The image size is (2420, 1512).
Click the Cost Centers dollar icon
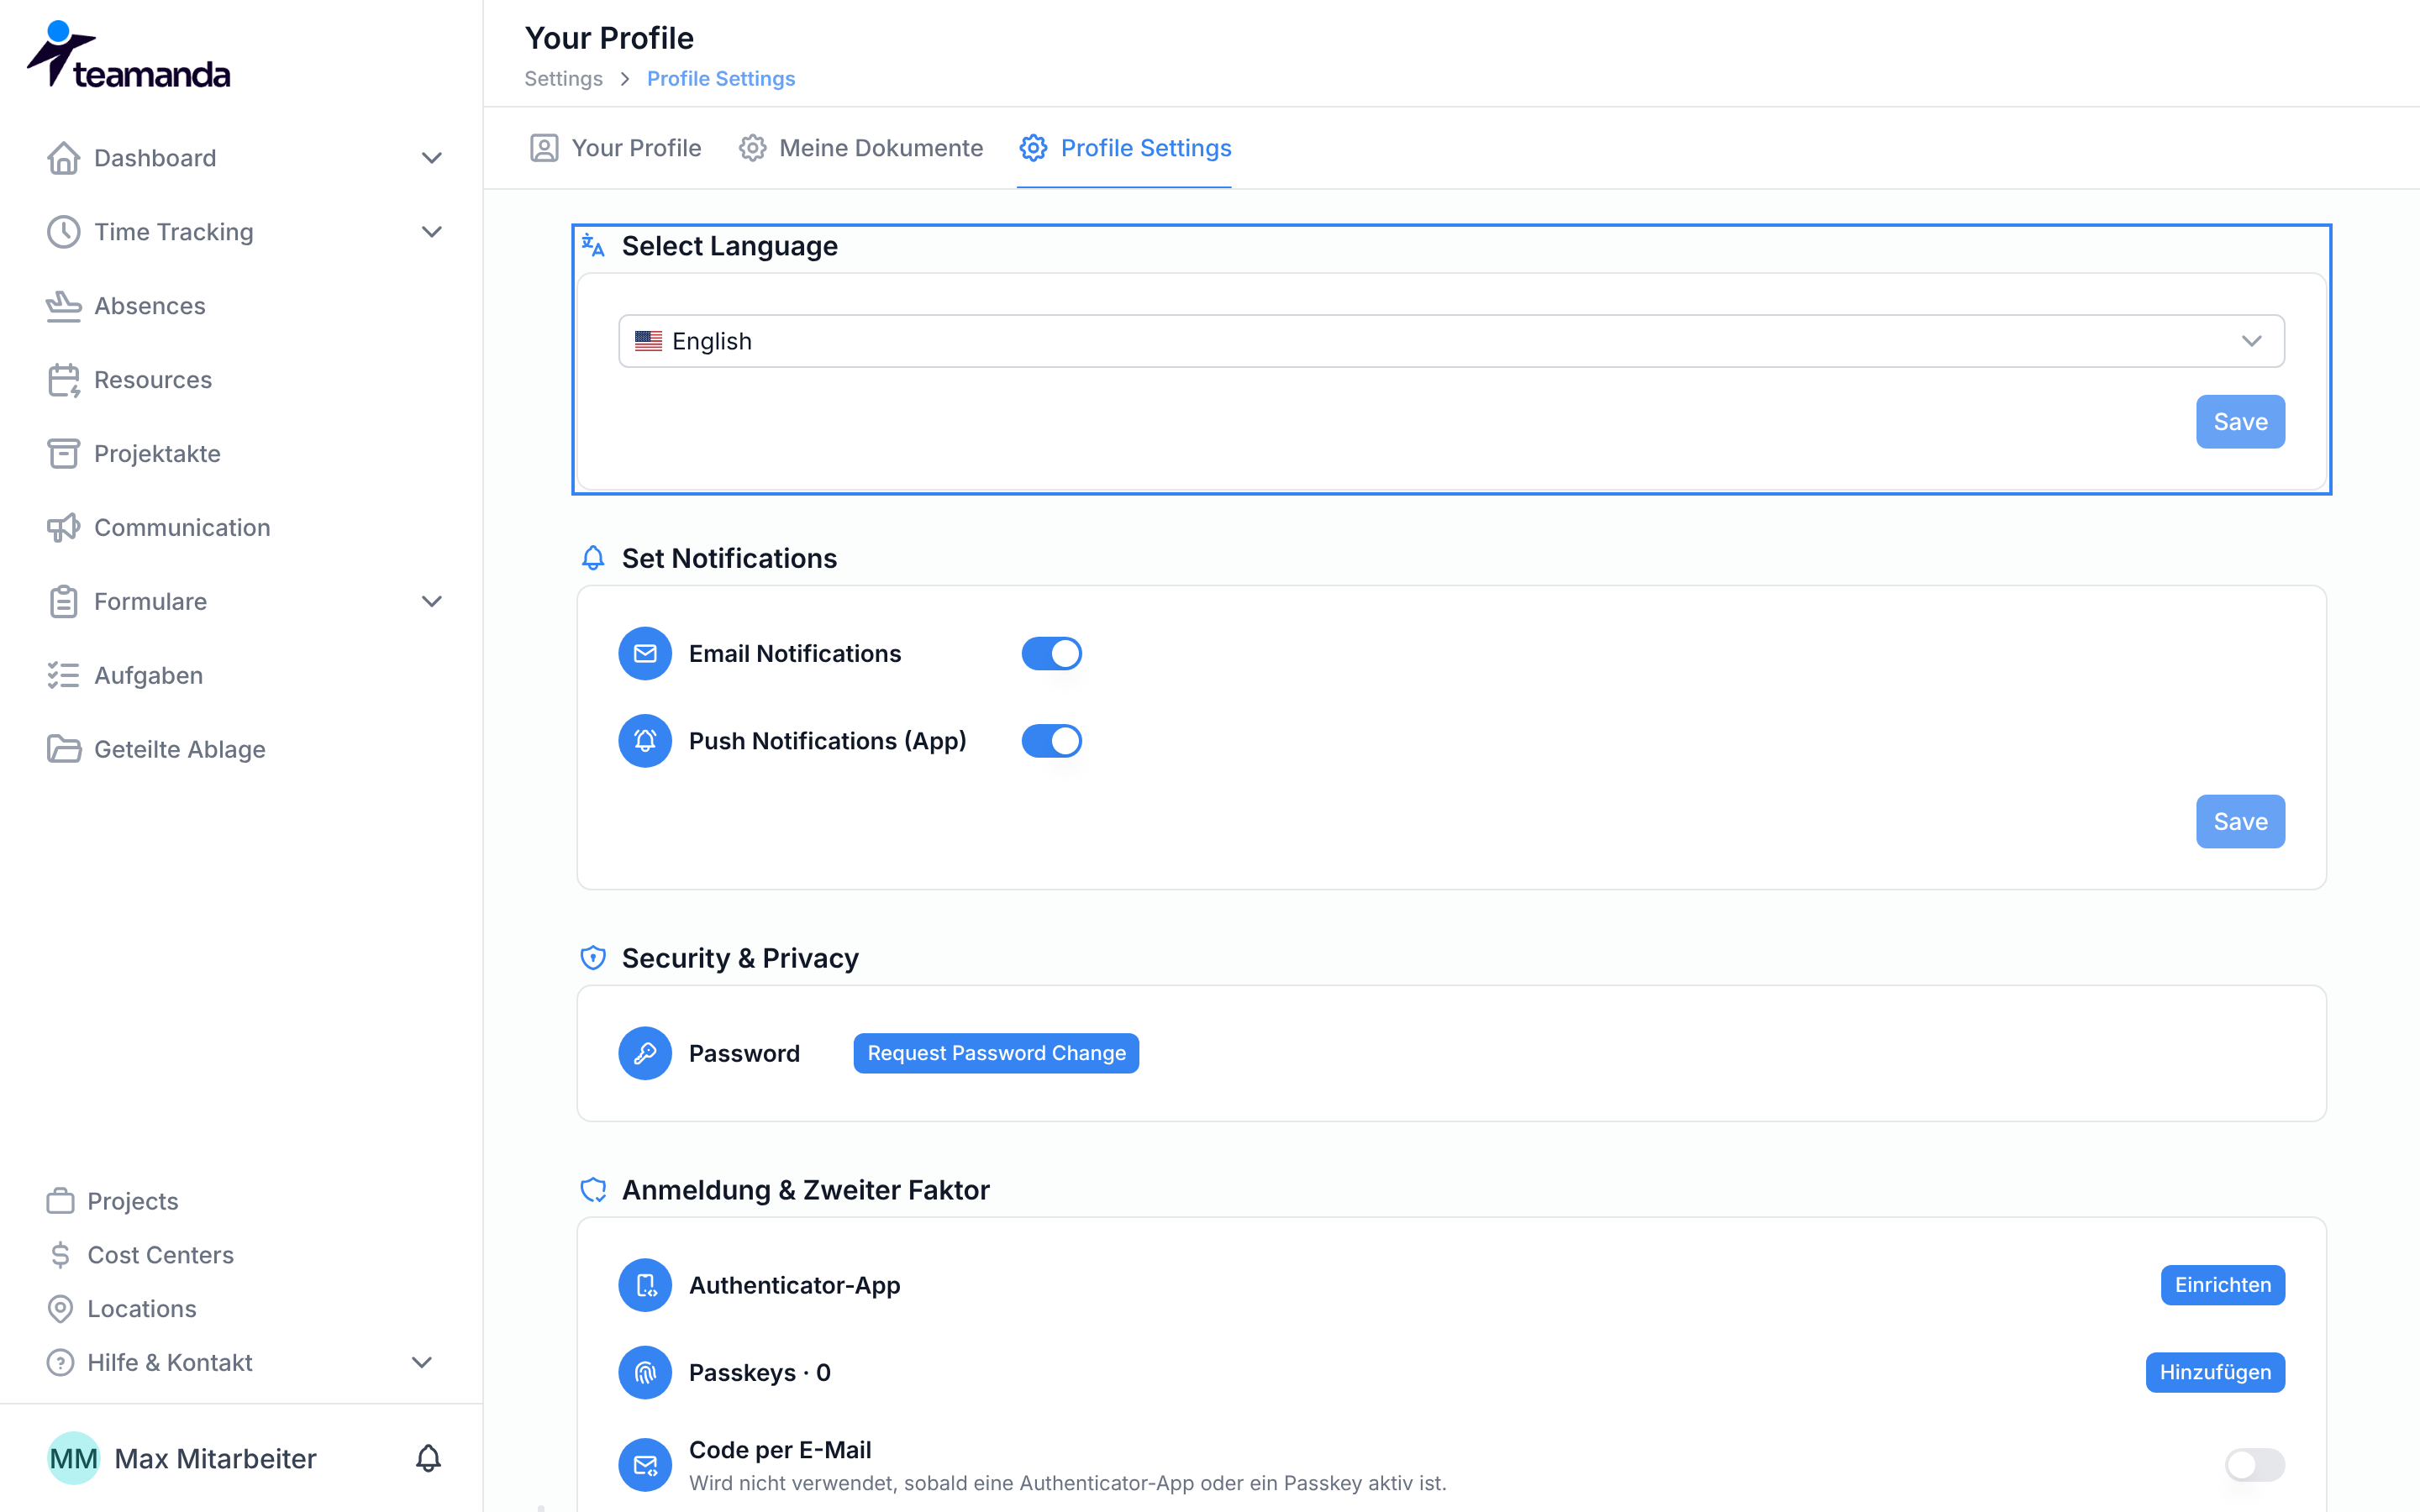click(60, 1255)
